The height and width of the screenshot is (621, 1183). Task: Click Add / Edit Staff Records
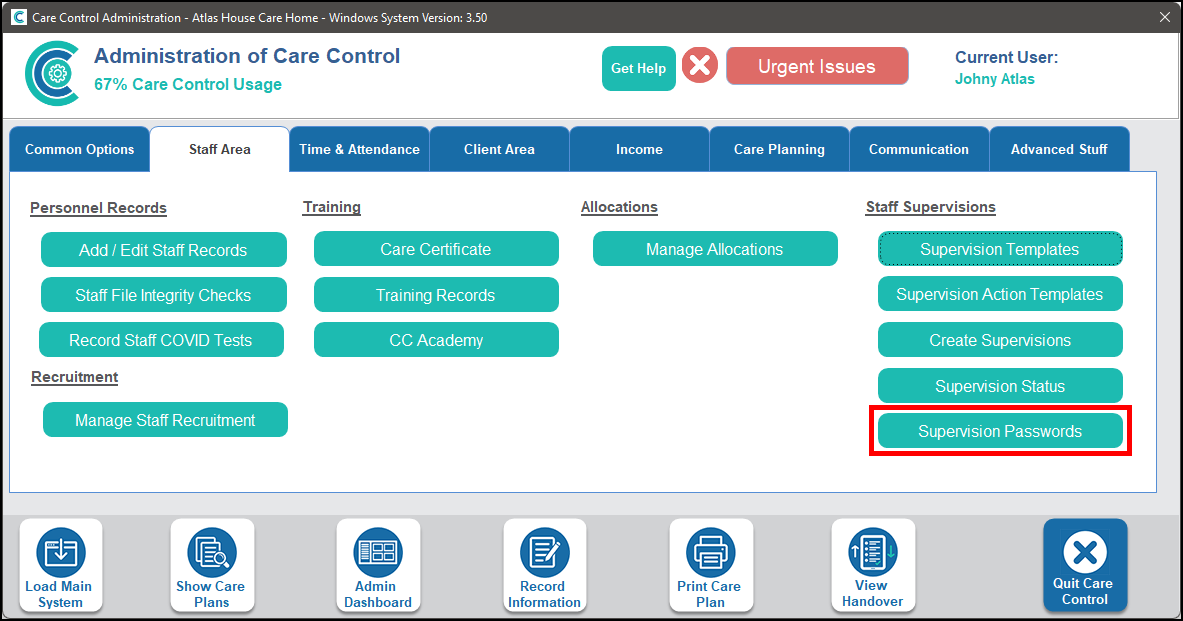163,250
